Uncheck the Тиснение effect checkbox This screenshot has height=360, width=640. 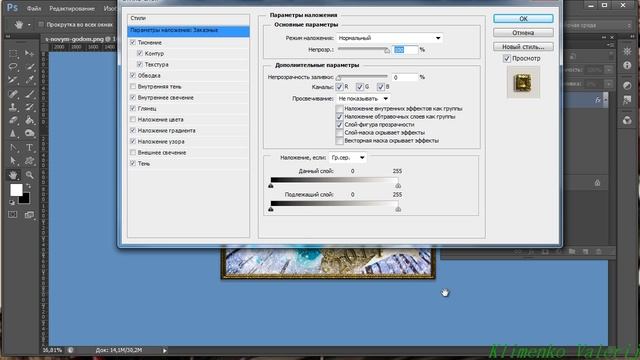(133, 42)
